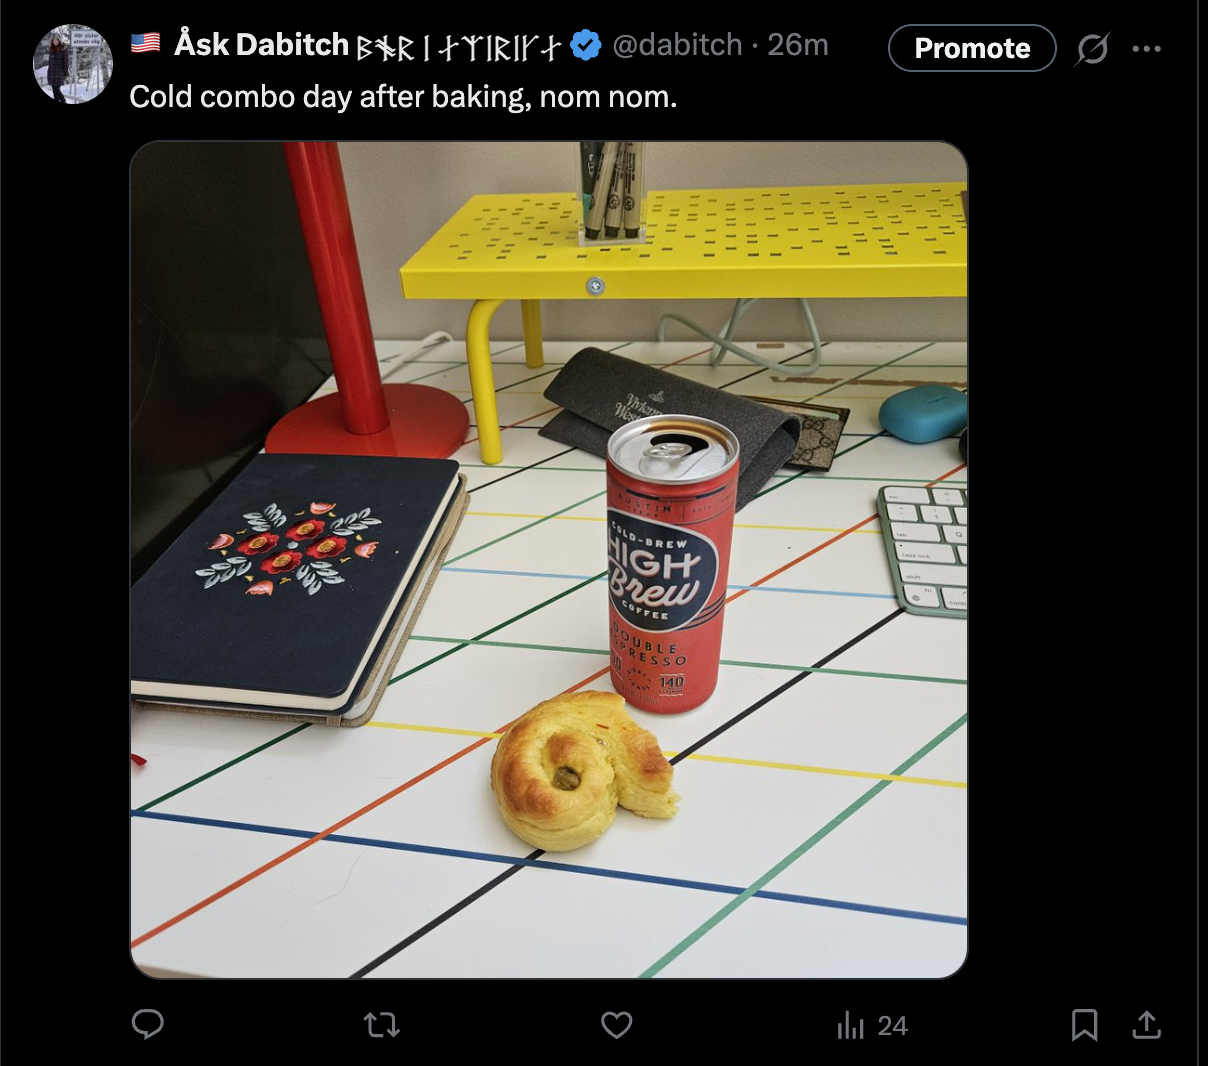Viewport: 1208px width, 1066px height.
Task: Open the three-dot more options menu
Action: [1146, 48]
